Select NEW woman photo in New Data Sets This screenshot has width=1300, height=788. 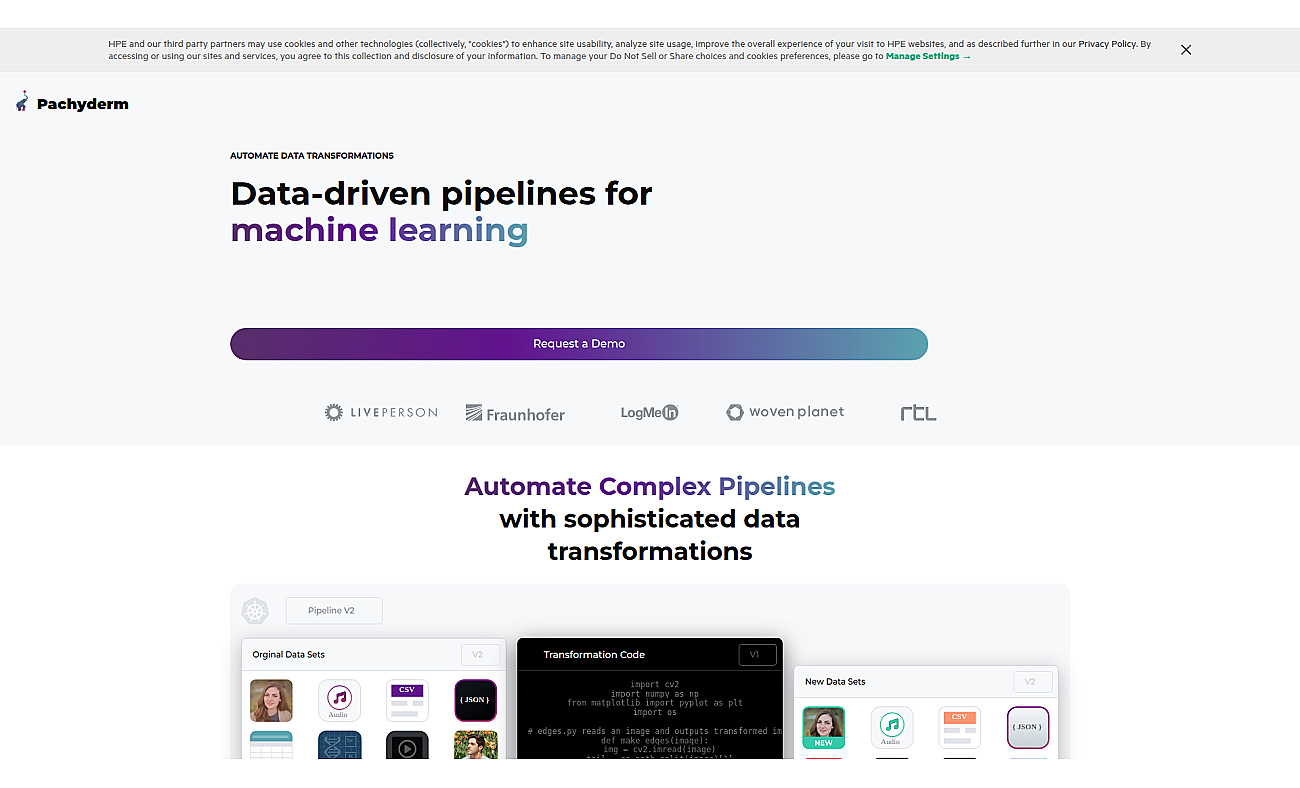coord(823,728)
